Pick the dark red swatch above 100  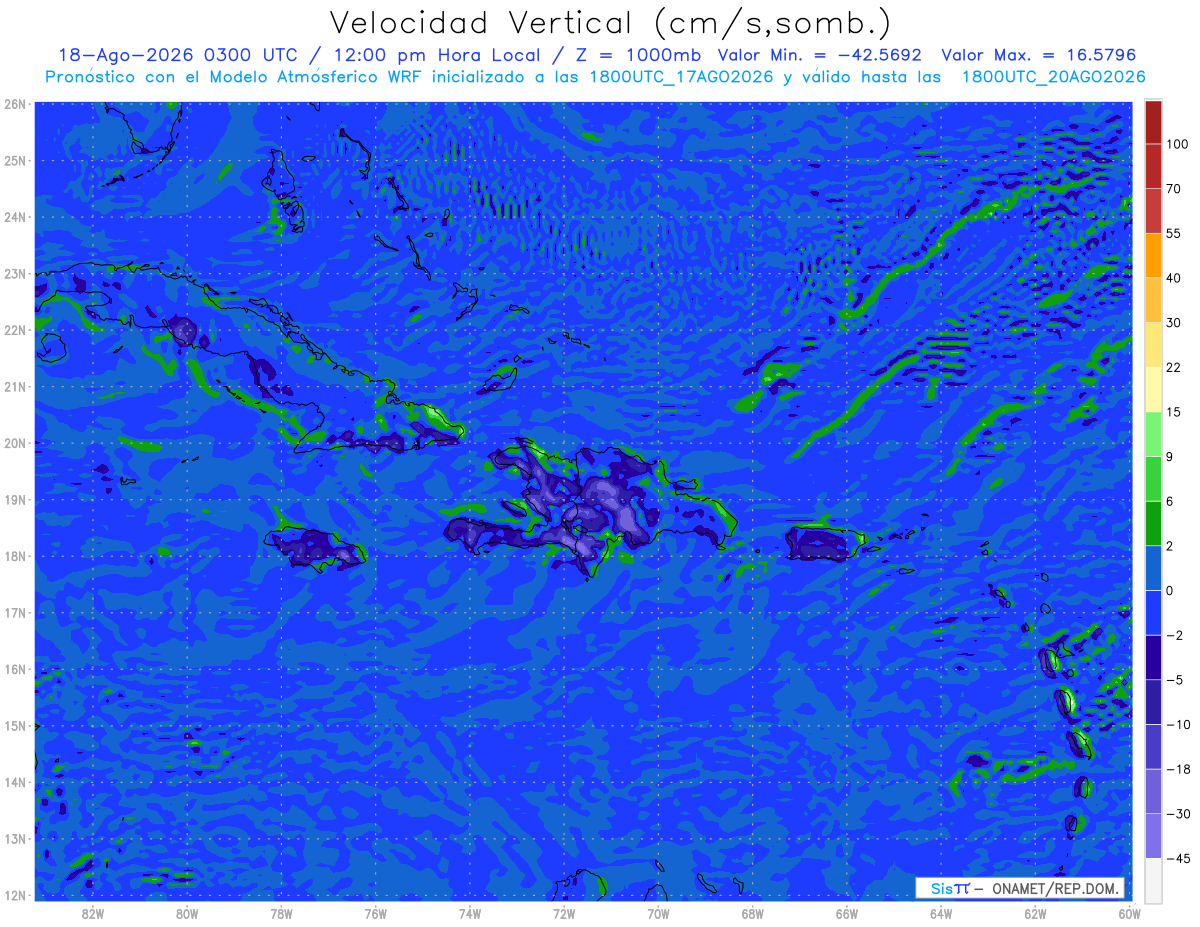[1153, 121]
